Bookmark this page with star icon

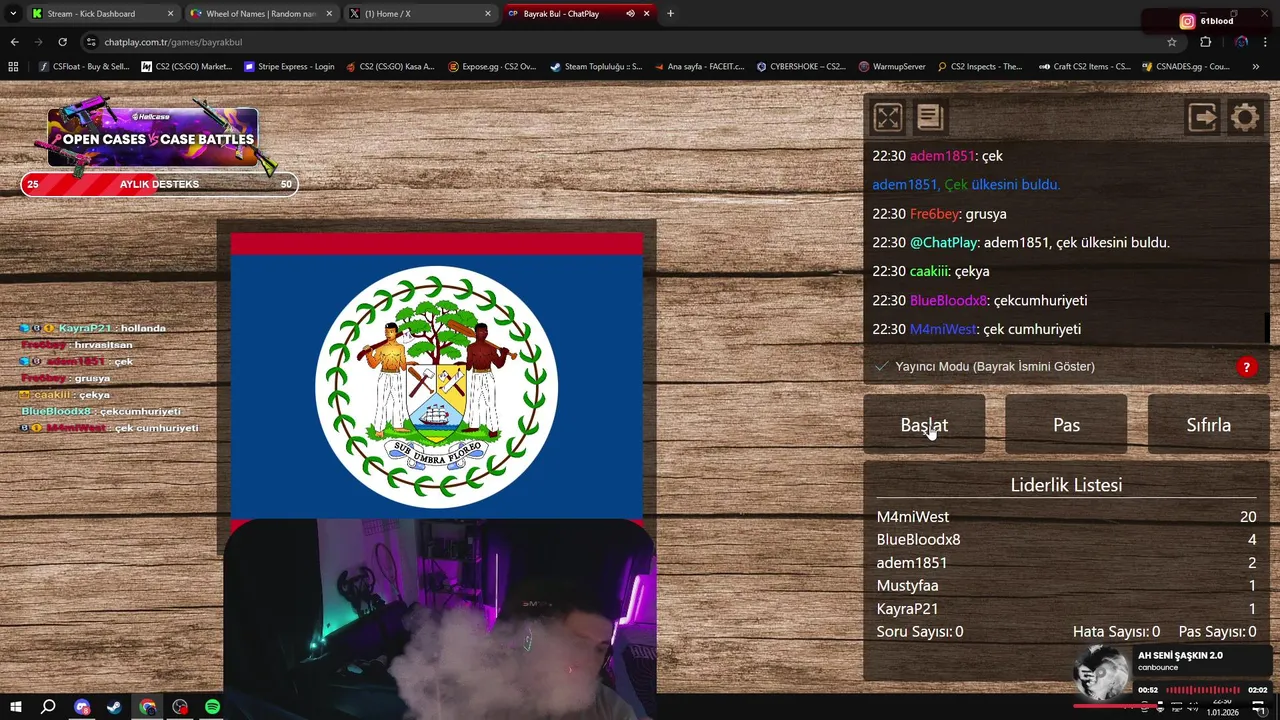[x=1172, y=42]
